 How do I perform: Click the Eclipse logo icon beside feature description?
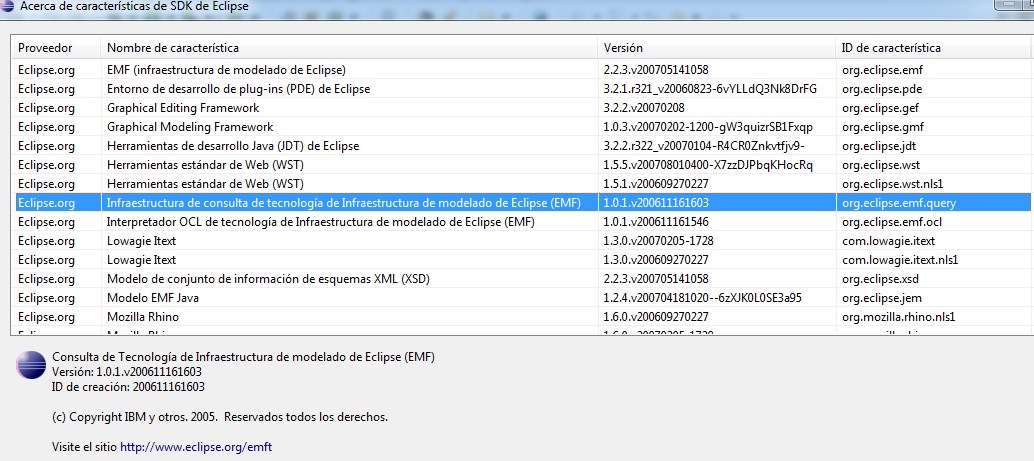31,365
